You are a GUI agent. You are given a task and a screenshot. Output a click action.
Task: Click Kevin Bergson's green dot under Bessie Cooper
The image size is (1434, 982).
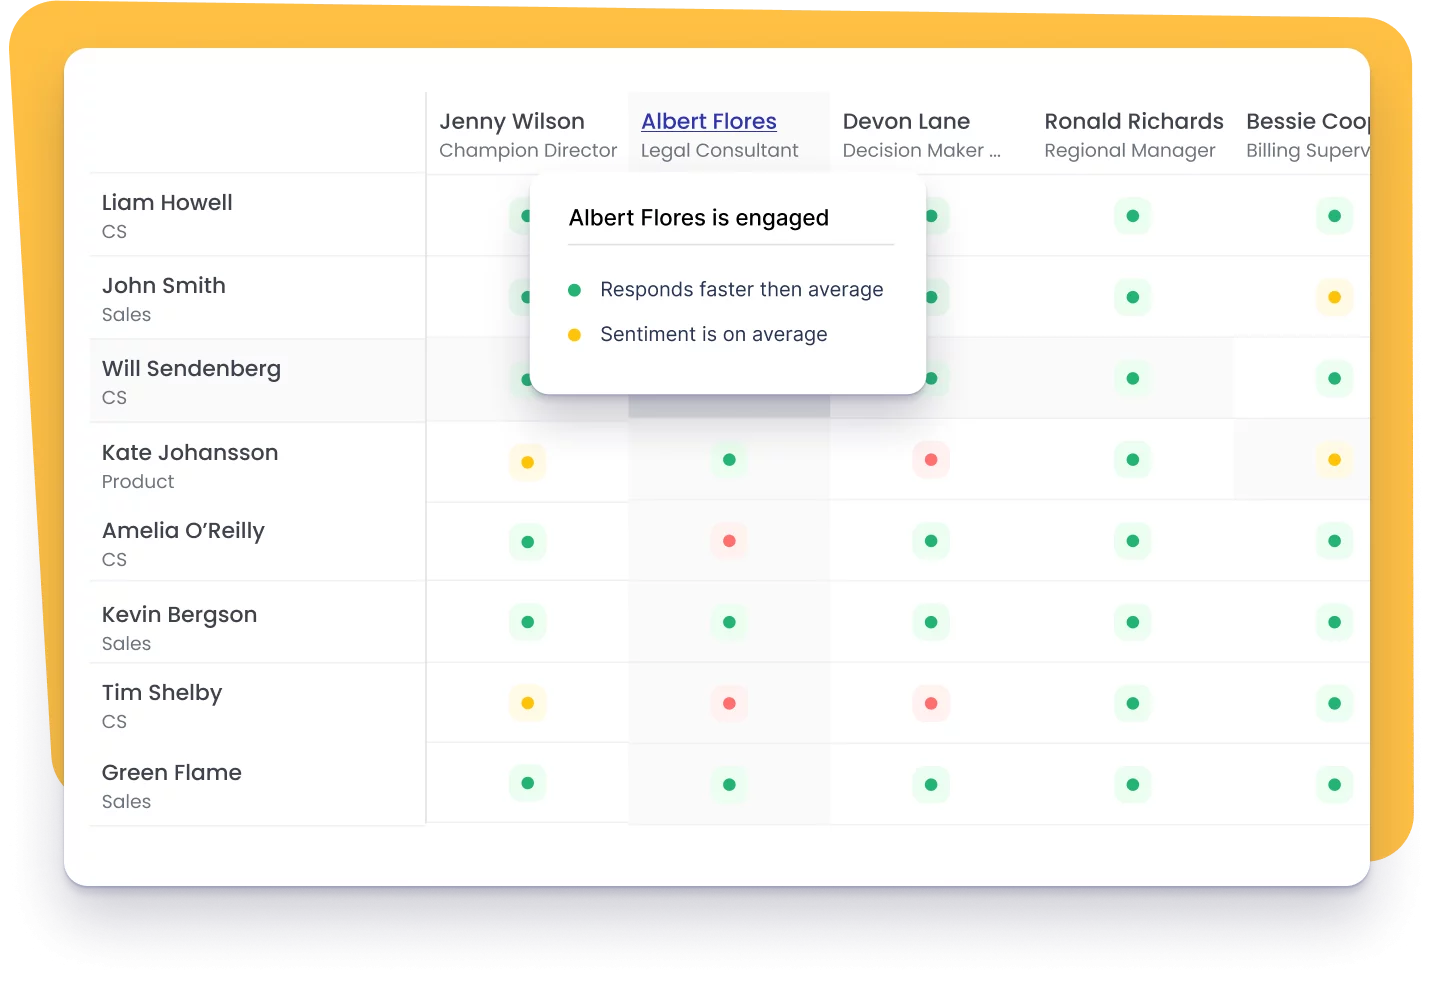tap(1335, 622)
